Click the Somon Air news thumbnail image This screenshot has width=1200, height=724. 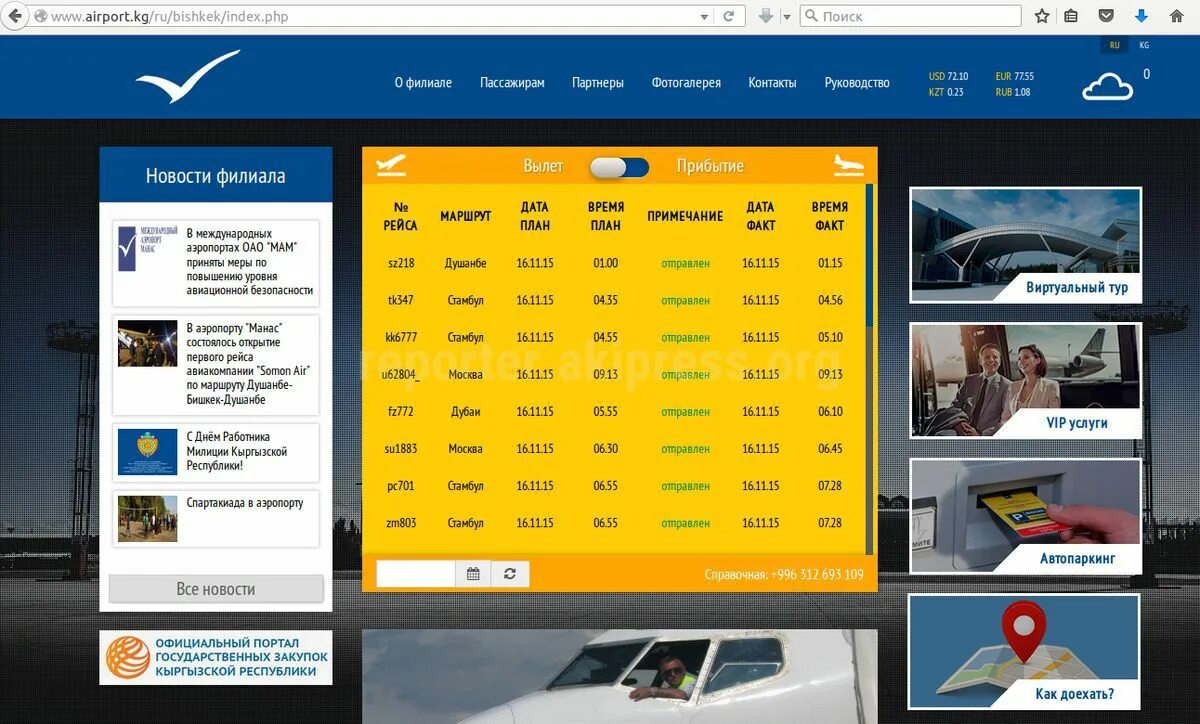(147, 344)
